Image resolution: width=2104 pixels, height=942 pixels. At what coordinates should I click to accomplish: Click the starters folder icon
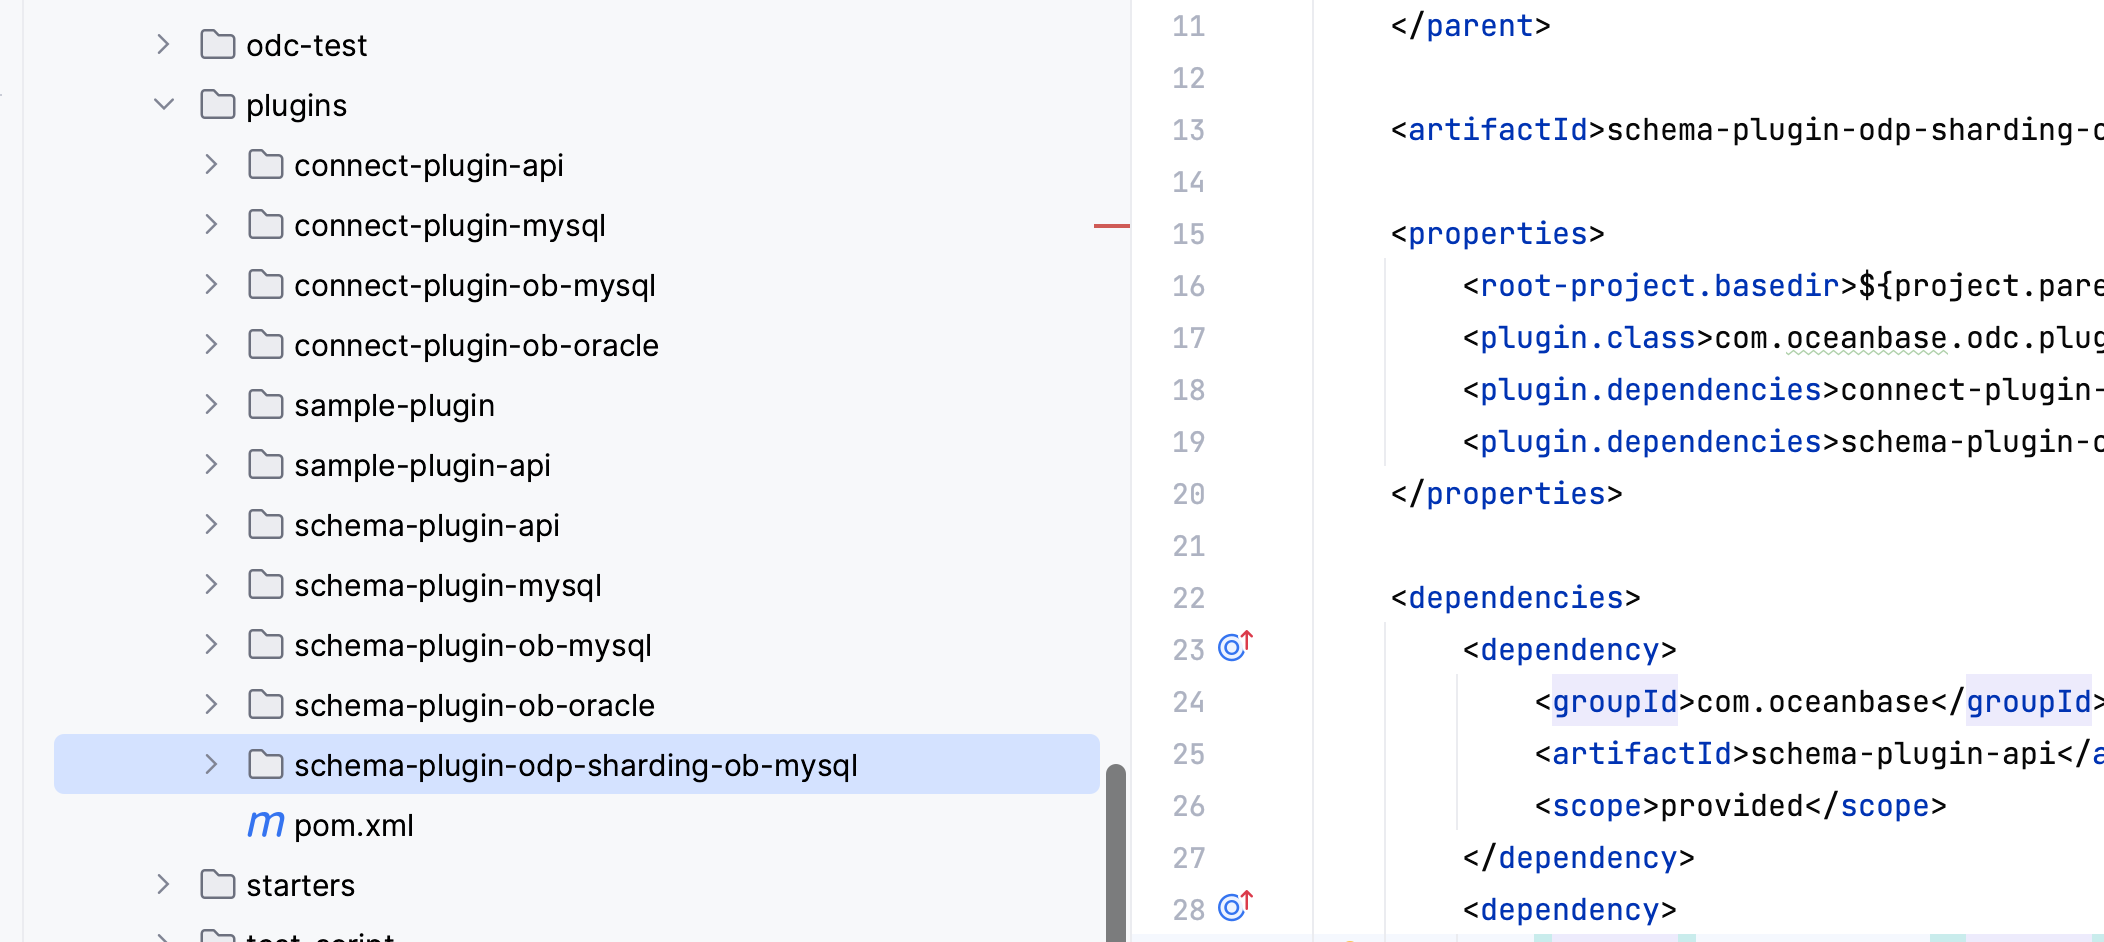(217, 885)
